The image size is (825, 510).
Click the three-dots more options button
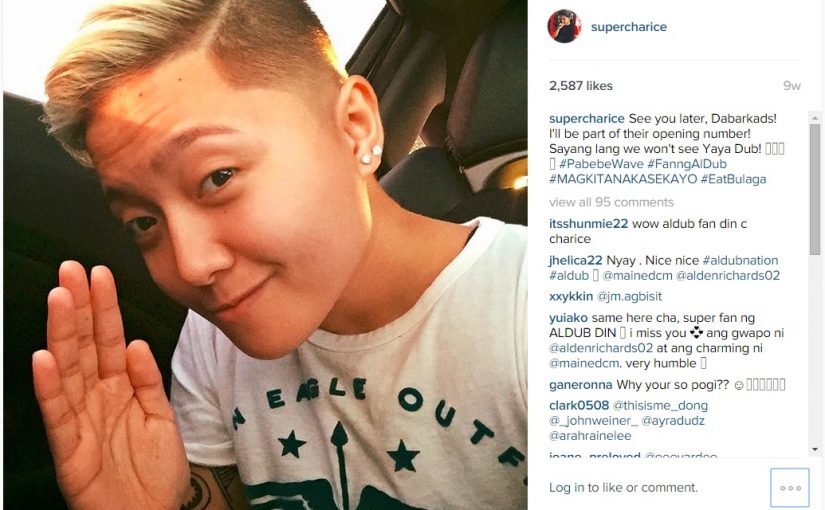click(790, 488)
